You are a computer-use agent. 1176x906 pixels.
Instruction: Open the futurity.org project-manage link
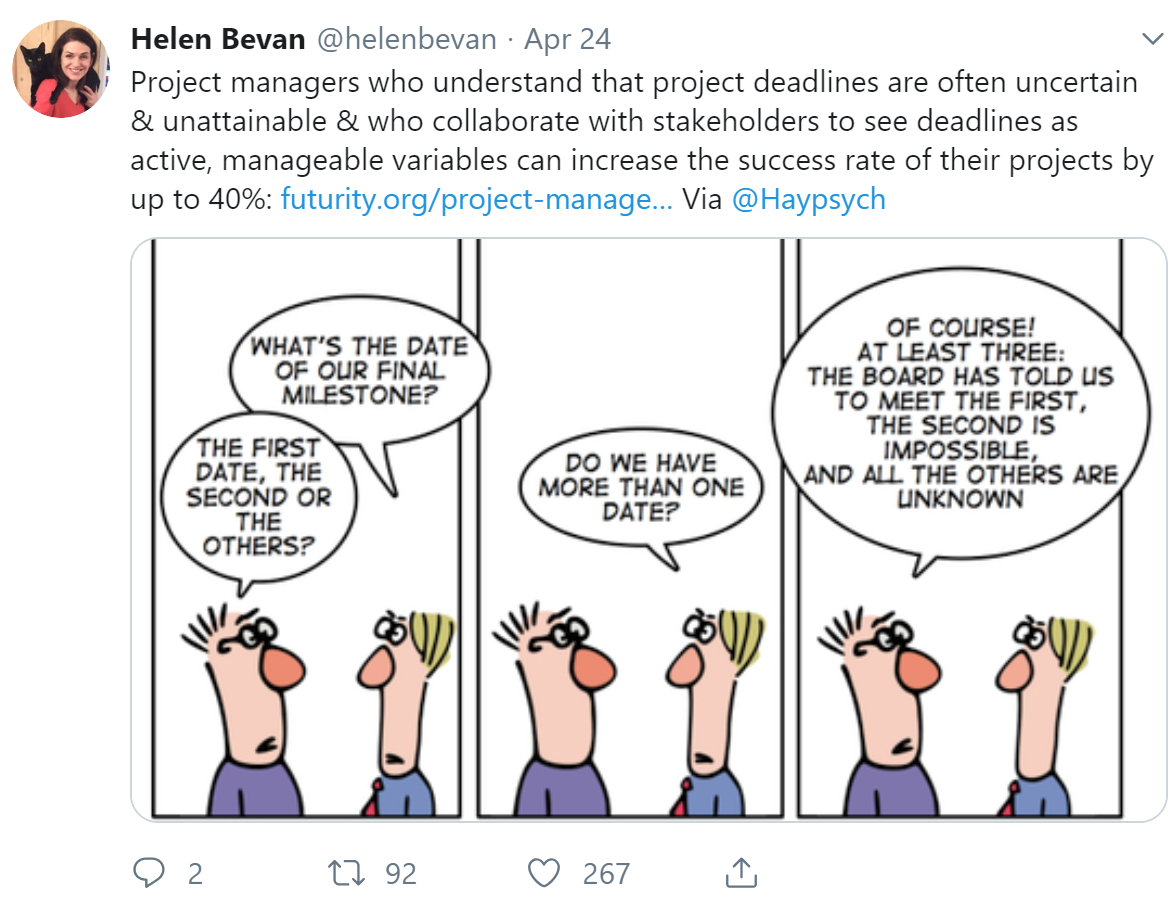pyautogui.click(x=476, y=200)
